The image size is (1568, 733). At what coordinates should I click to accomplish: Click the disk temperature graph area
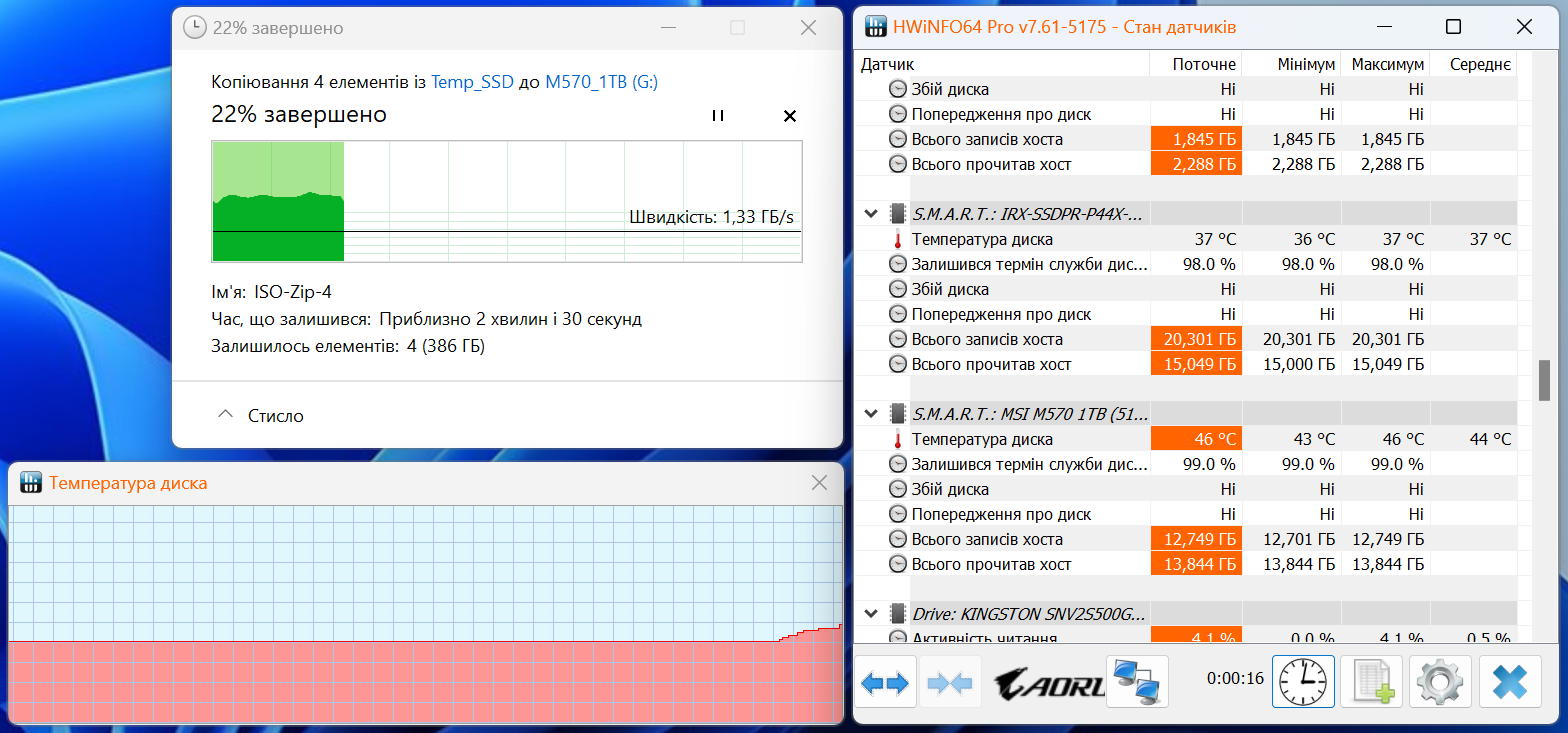[426, 614]
